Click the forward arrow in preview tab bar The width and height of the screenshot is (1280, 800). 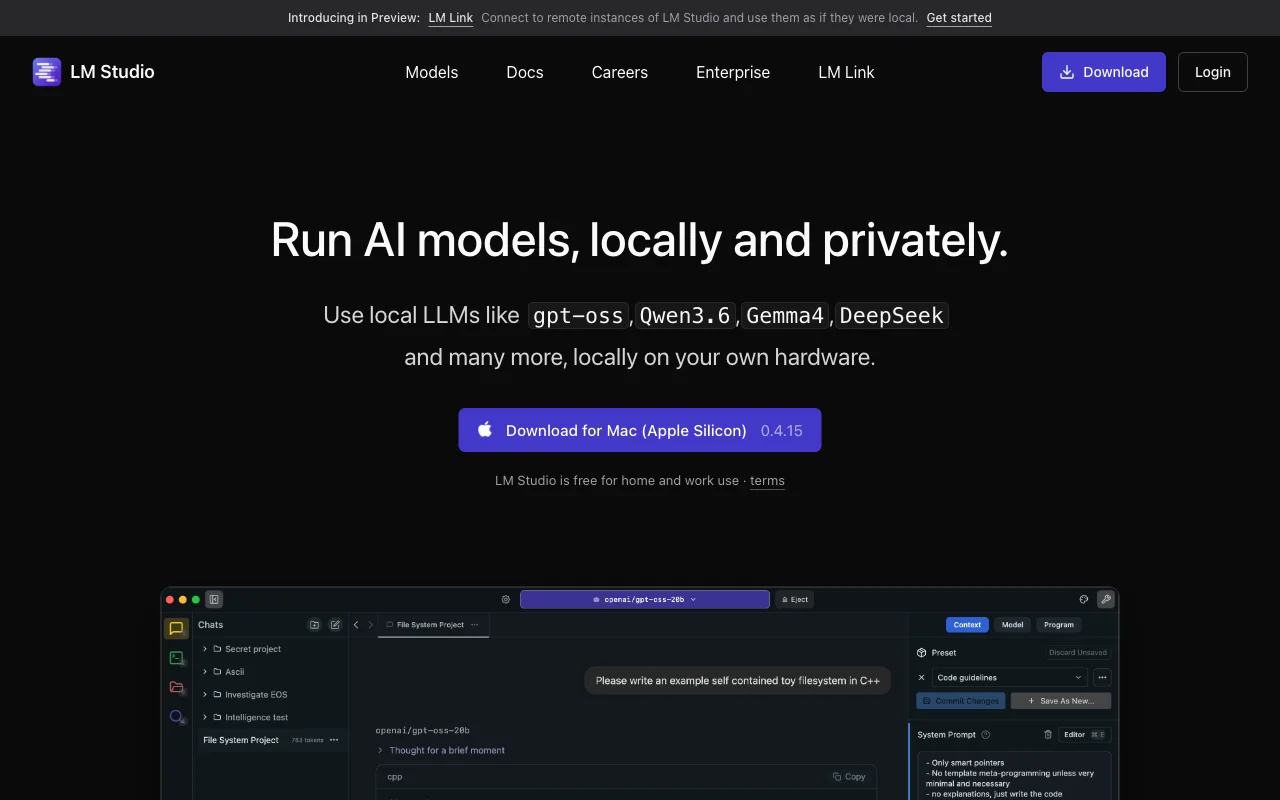click(370, 625)
